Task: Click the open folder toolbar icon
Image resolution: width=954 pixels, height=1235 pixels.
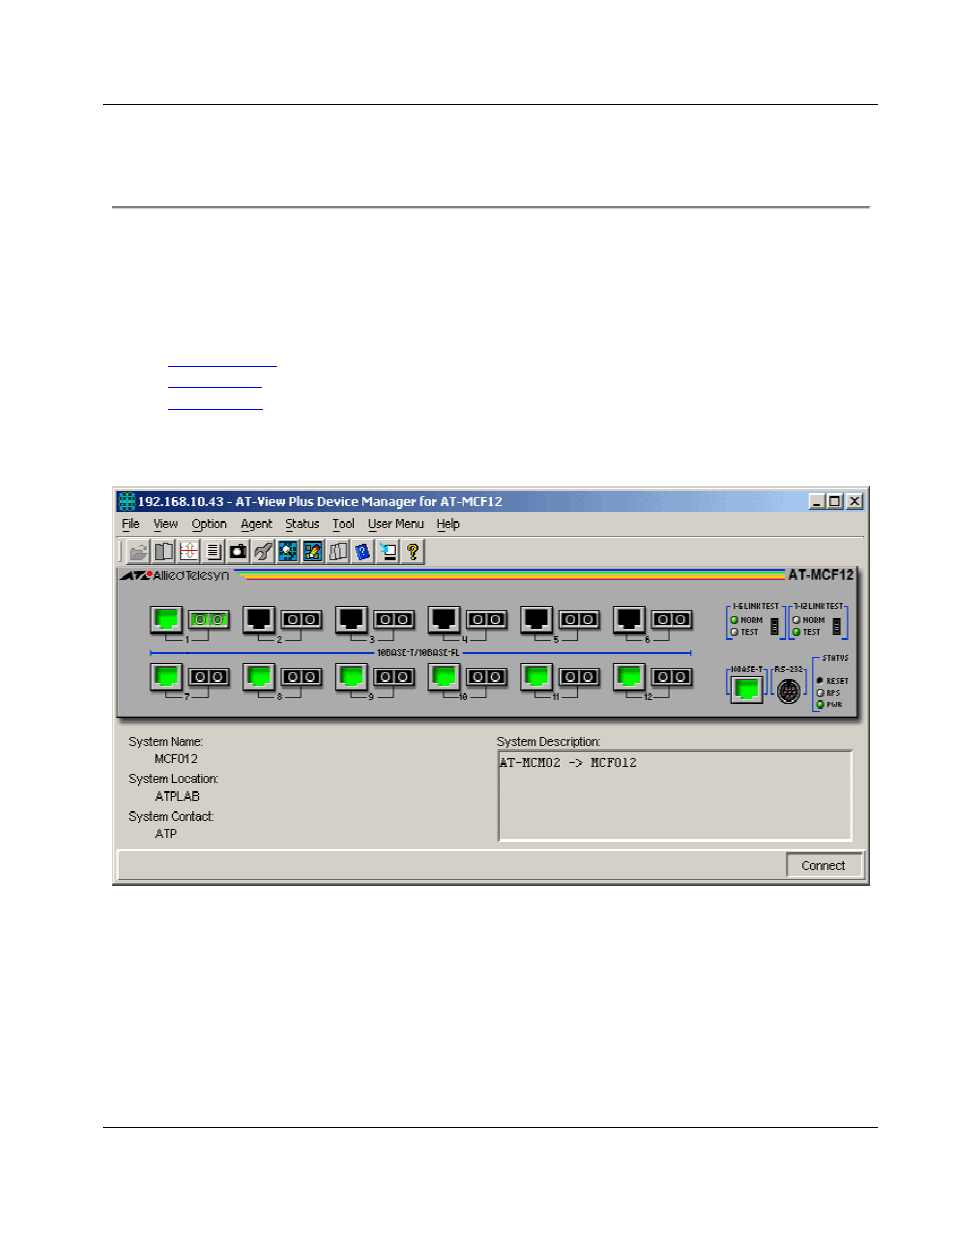Action: pos(139,551)
